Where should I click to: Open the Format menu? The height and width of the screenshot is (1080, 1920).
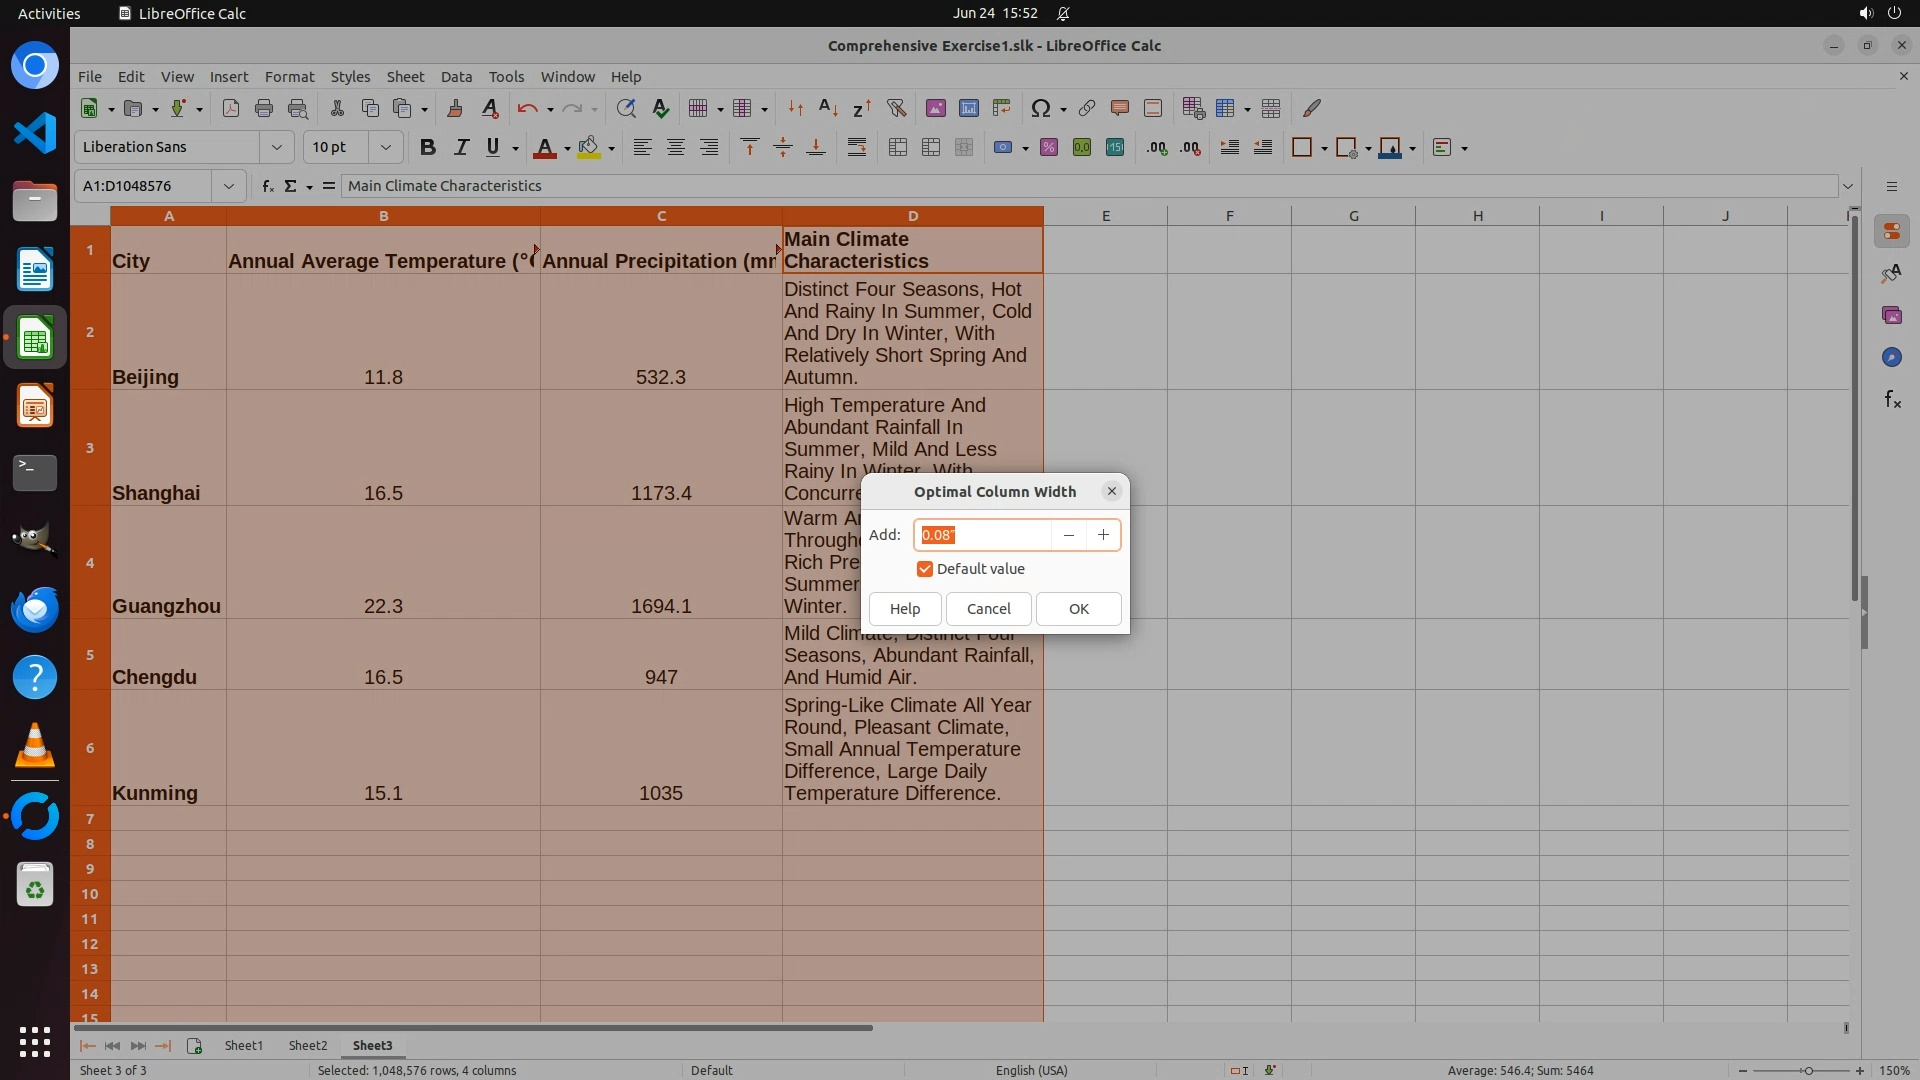289,77
